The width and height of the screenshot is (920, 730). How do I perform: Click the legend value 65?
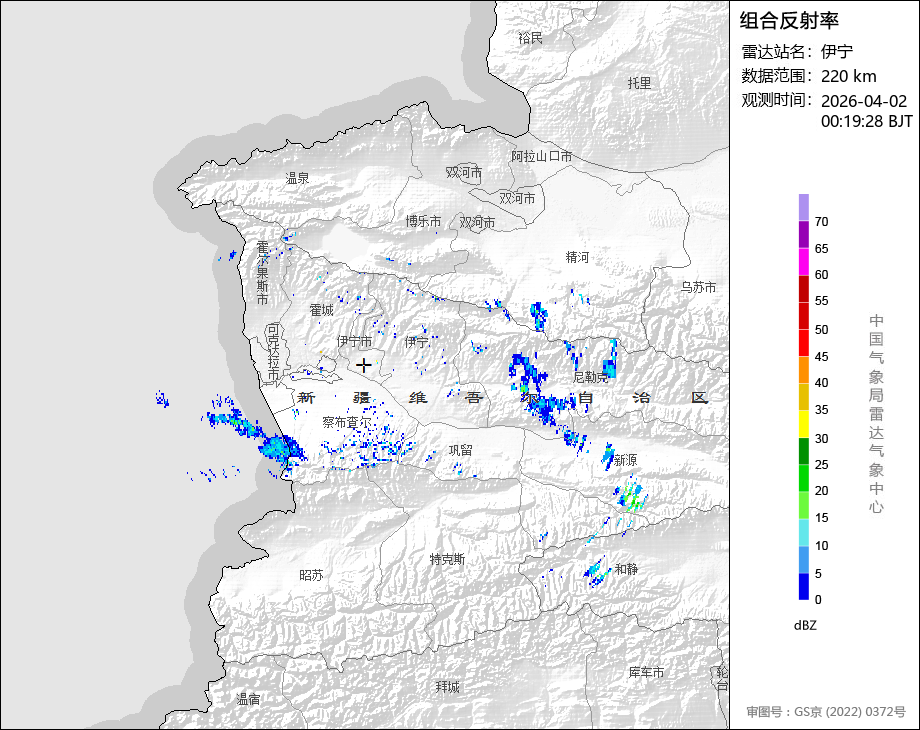[x=821, y=249]
